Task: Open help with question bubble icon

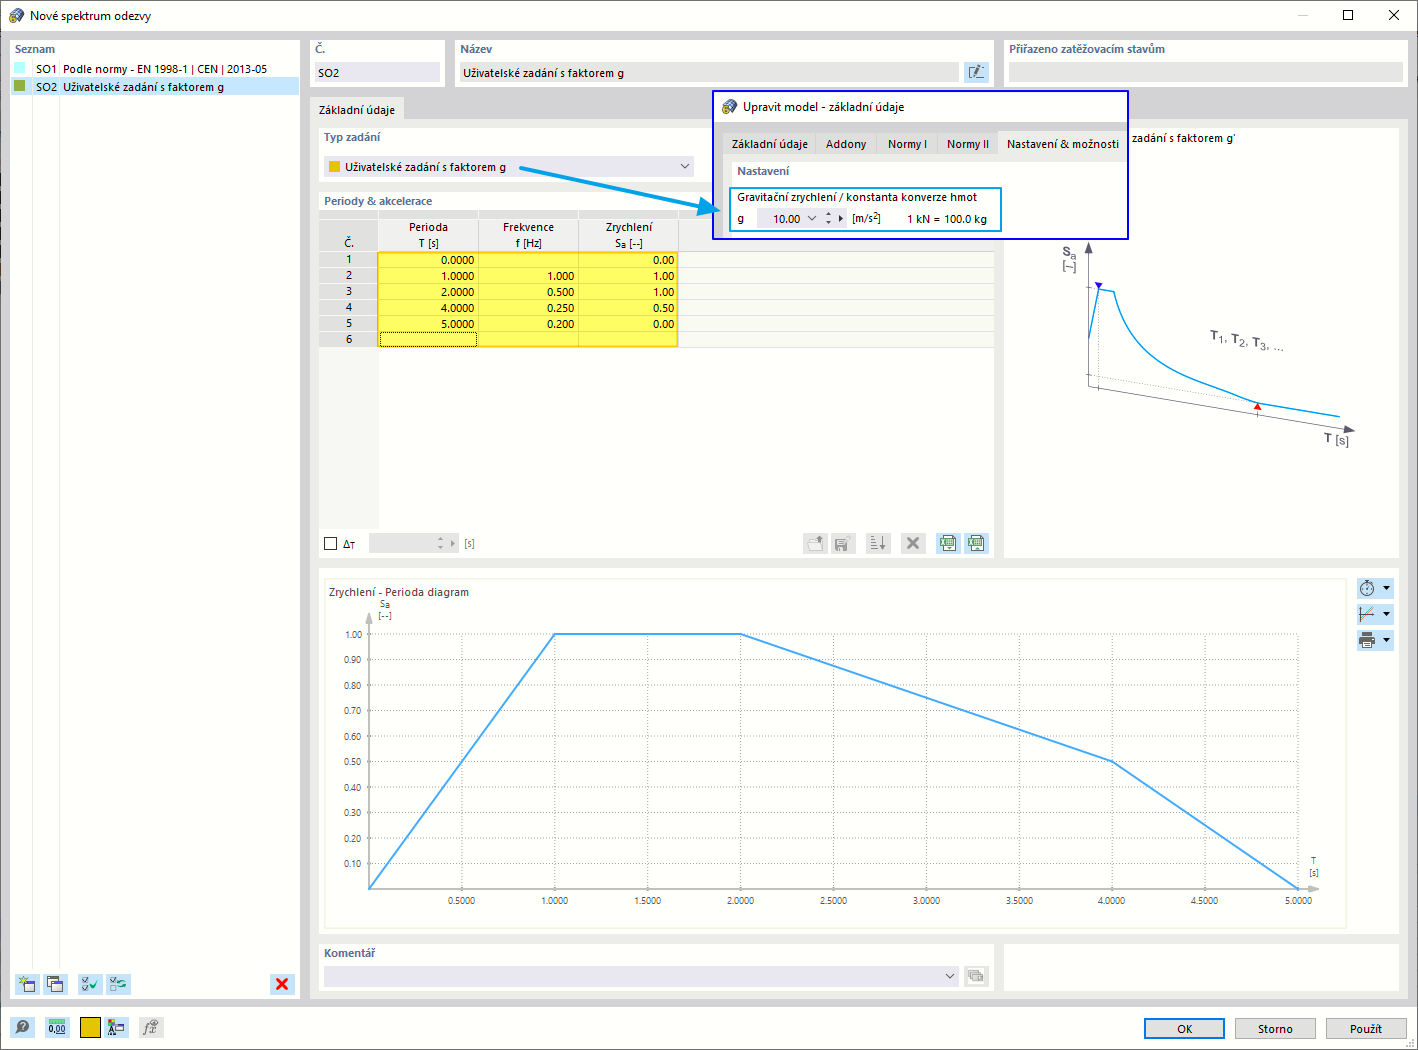Action: pyautogui.click(x=22, y=1027)
